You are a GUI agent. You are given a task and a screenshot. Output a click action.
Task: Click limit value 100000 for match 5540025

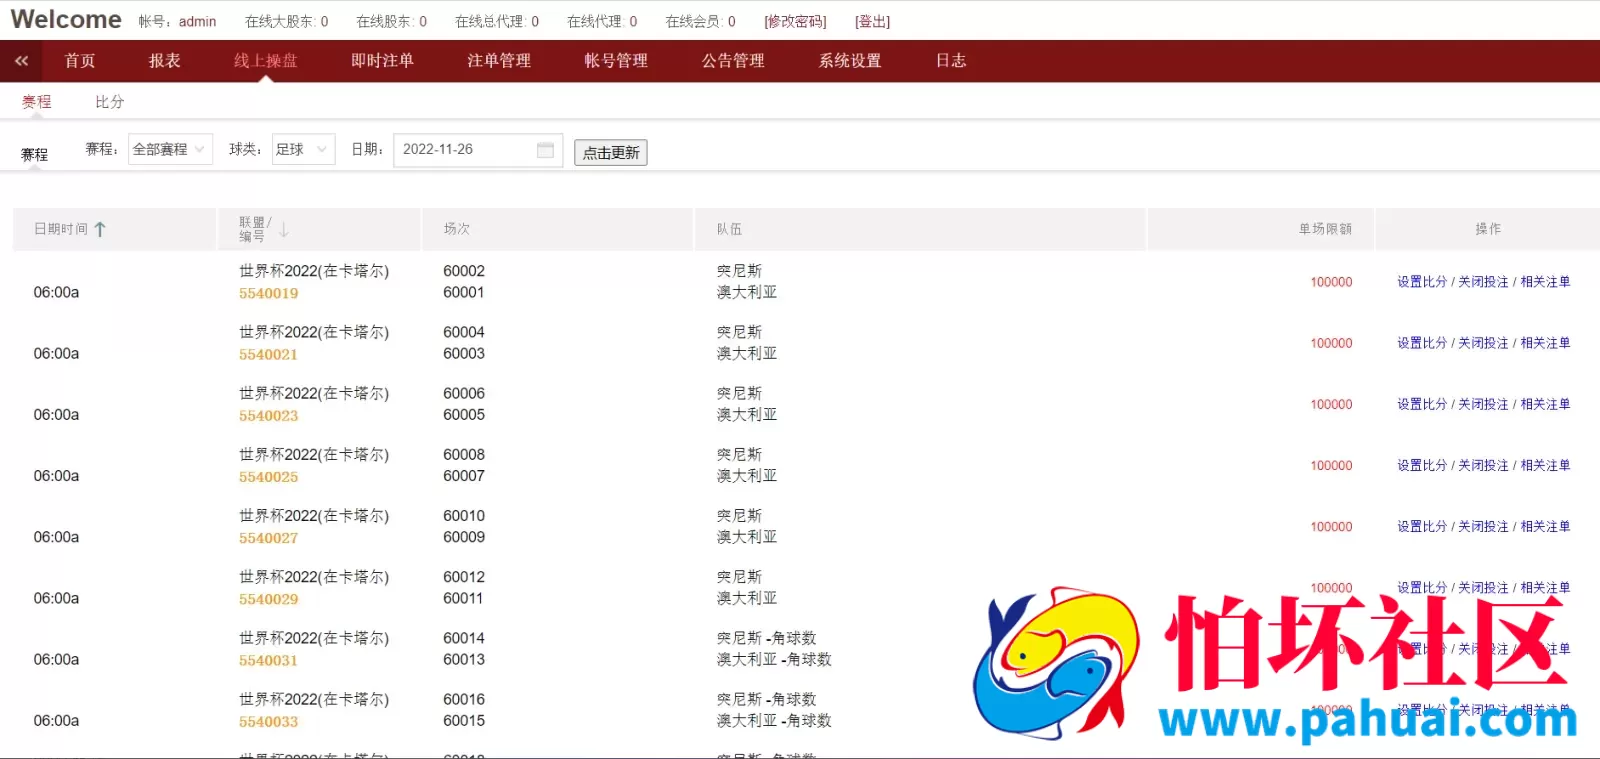(1331, 465)
